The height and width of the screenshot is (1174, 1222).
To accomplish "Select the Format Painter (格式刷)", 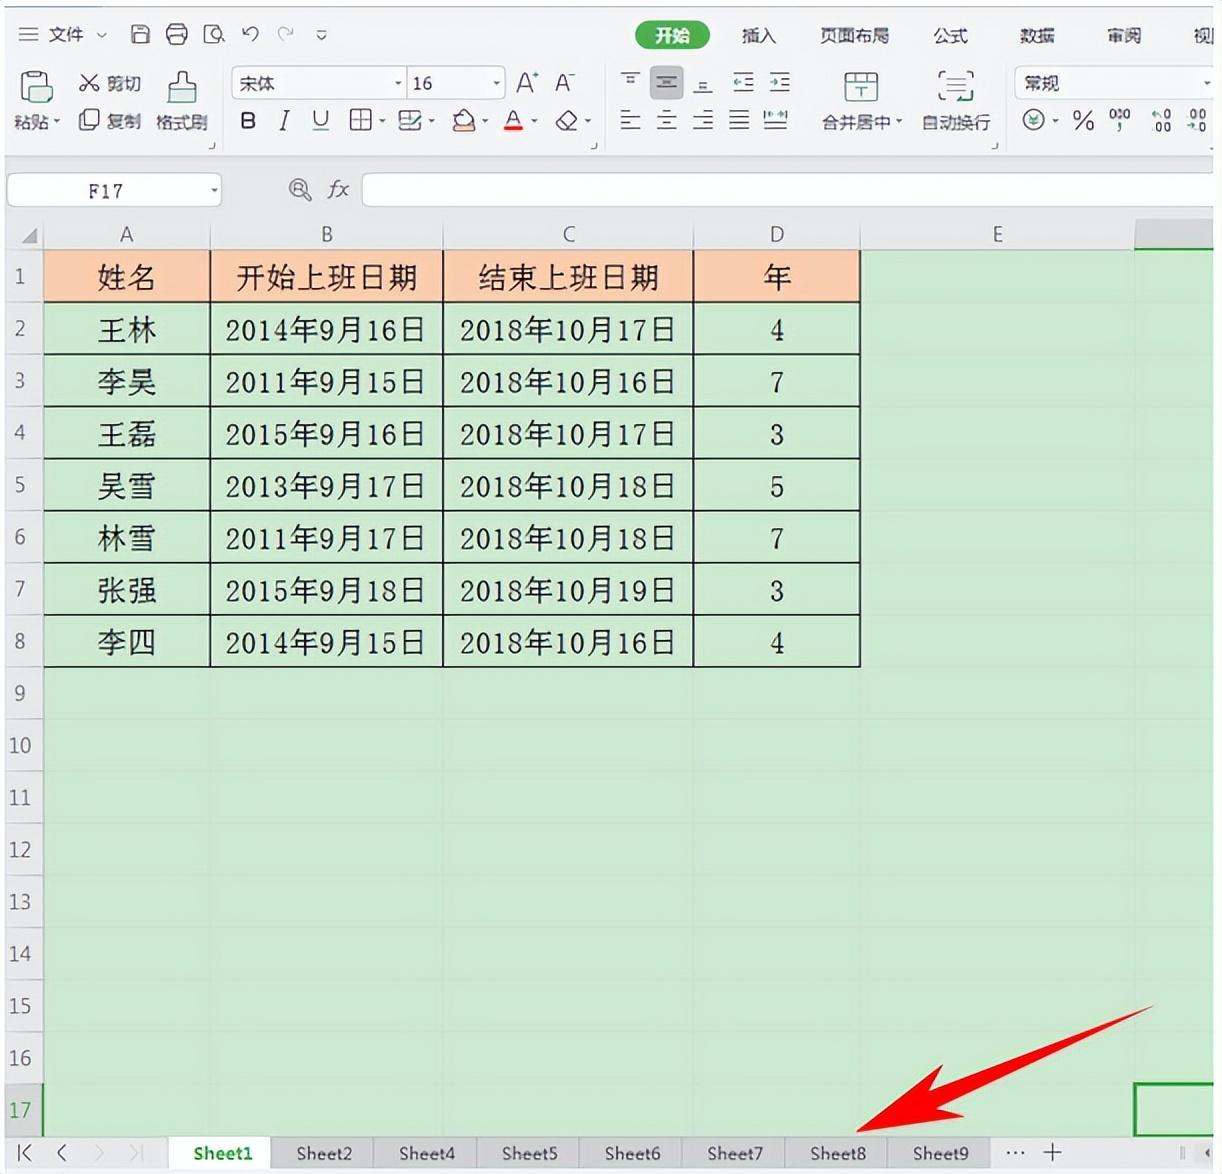I will [x=182, y=101].
